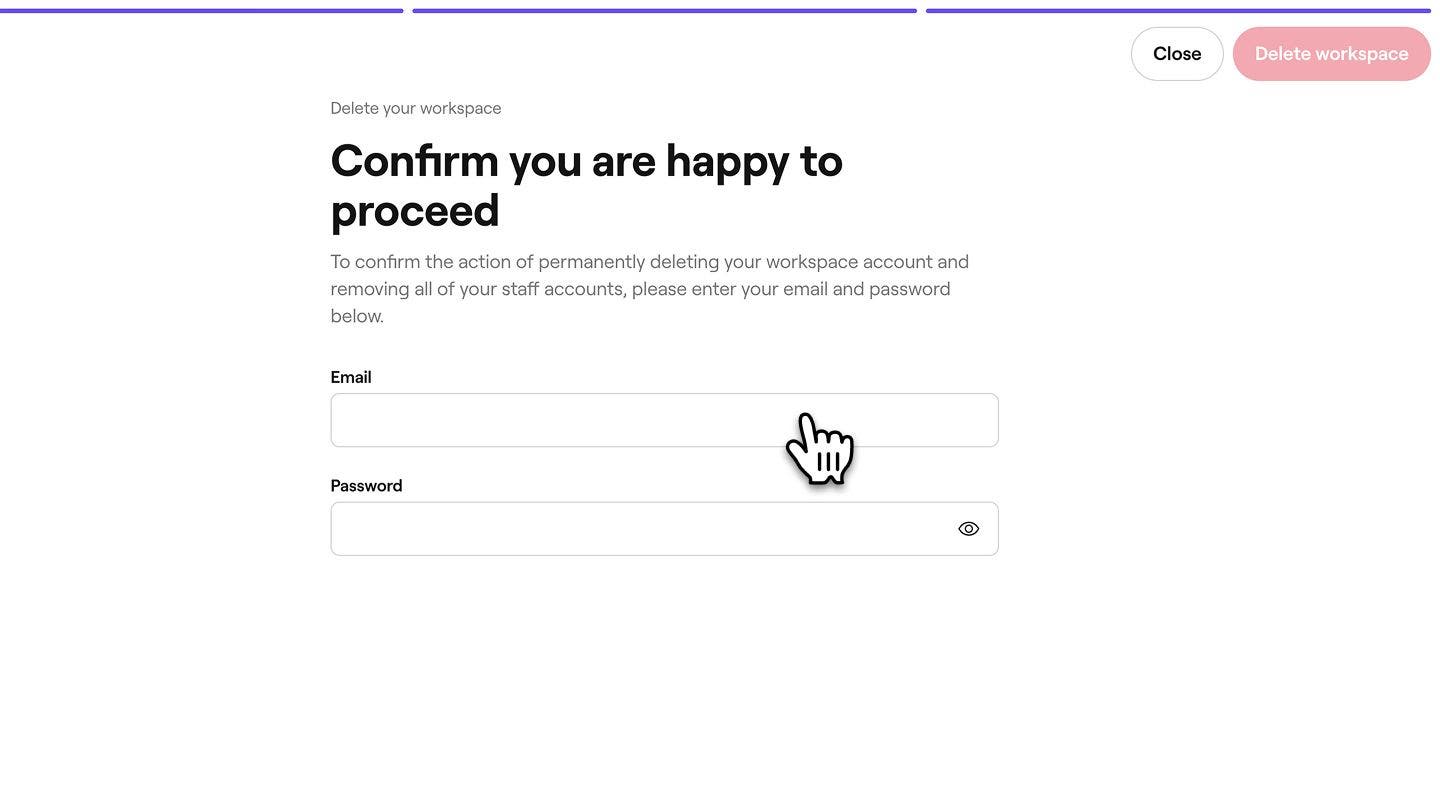Click the Password field label
Viewport: 1440px width, 800px height.
tap(366, 486)
